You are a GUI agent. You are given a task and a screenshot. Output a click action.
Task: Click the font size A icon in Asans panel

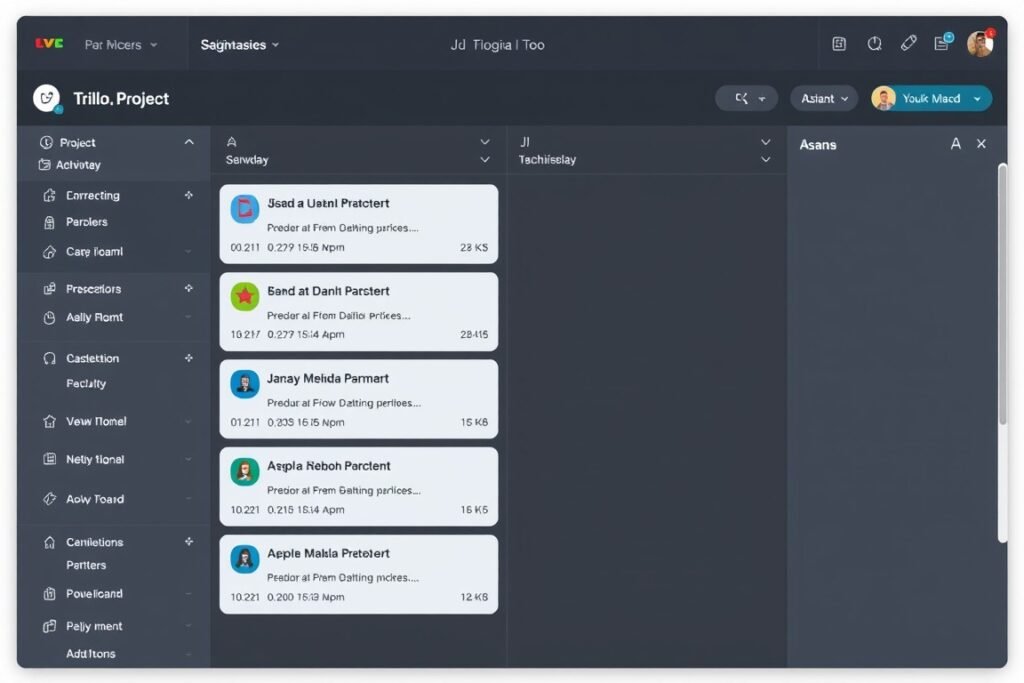pyautogui.click(x=955, y=144)
